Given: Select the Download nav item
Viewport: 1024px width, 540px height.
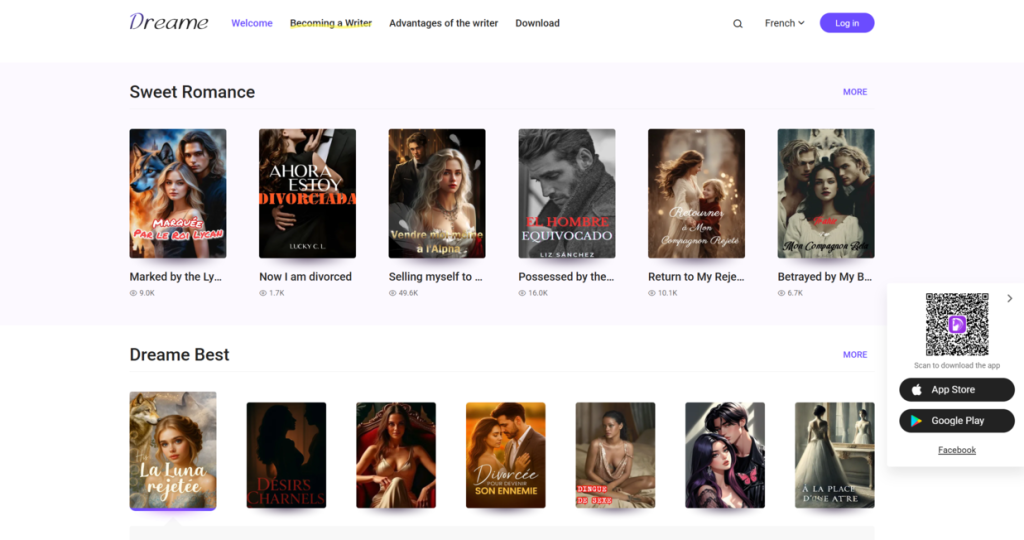Looking at the screenshot, I should pyautogui.click(x=537, y=23).
